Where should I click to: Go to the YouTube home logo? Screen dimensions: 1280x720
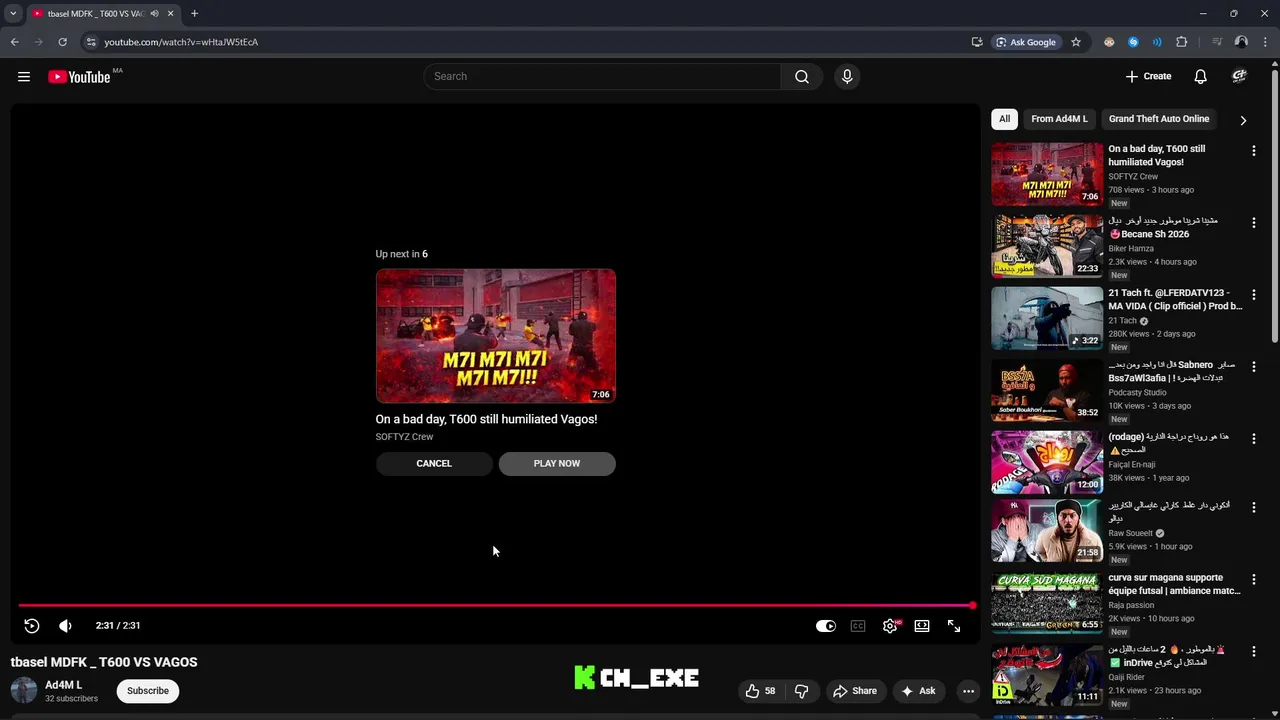click(x=79, y=77)
